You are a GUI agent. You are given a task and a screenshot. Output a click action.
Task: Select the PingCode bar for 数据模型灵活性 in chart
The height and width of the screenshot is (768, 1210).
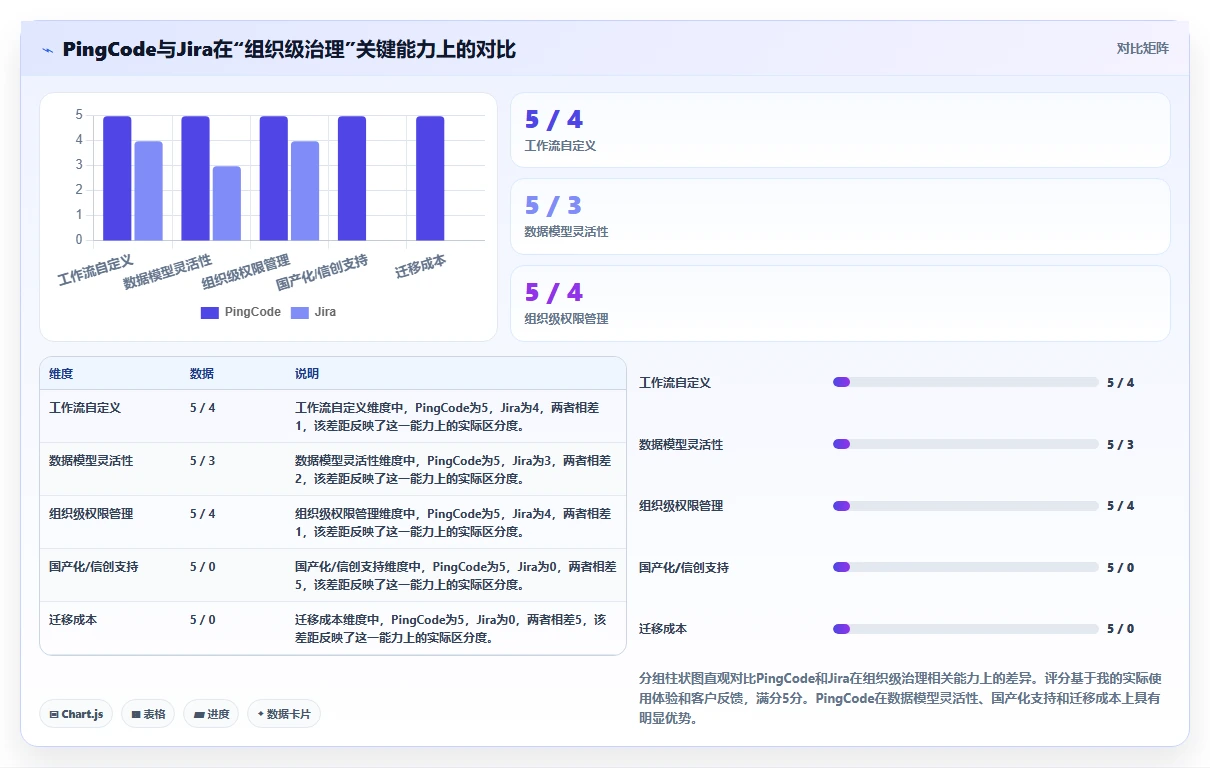[x=195, y=178]
